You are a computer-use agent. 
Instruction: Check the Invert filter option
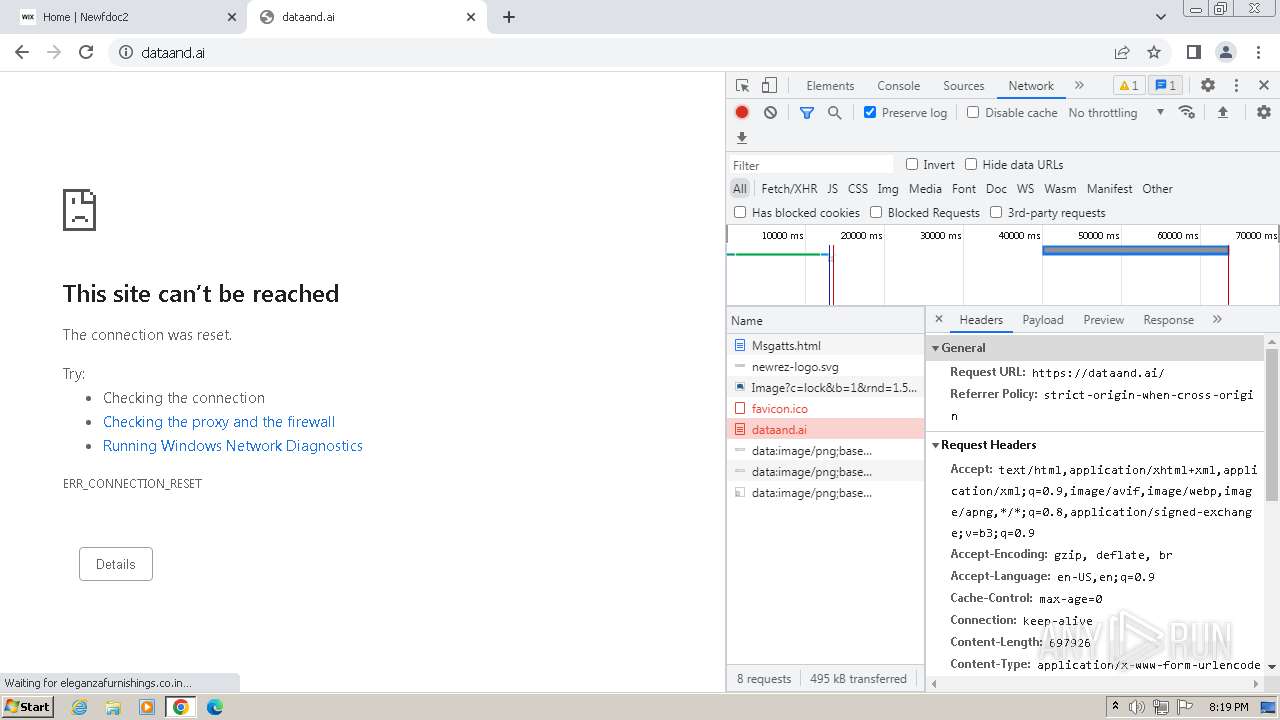[x=912, y=165]
